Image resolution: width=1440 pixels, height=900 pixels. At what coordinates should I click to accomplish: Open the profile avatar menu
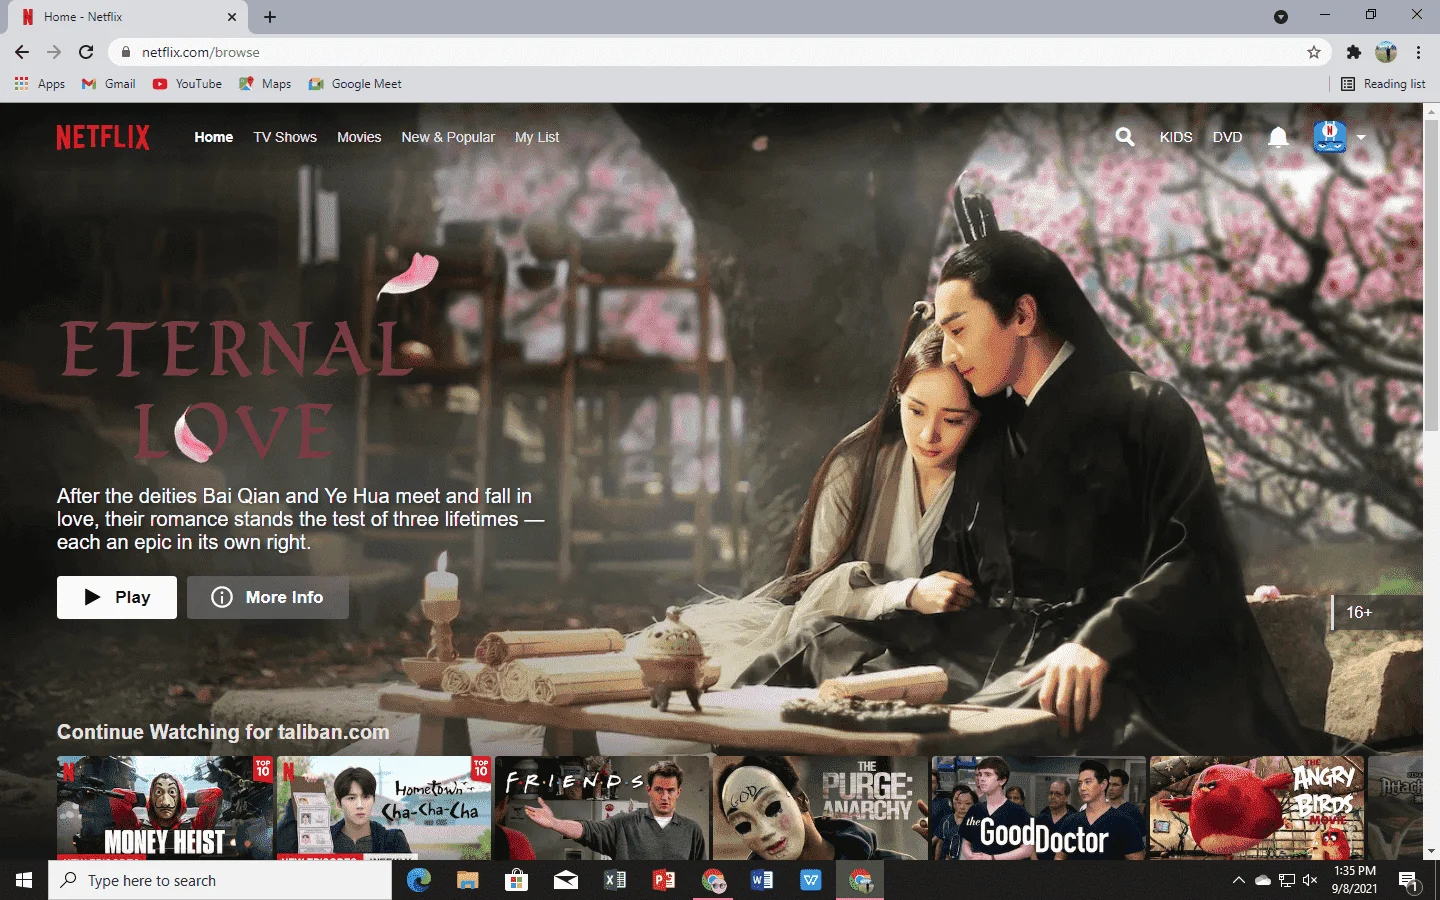click(1330, 137)
